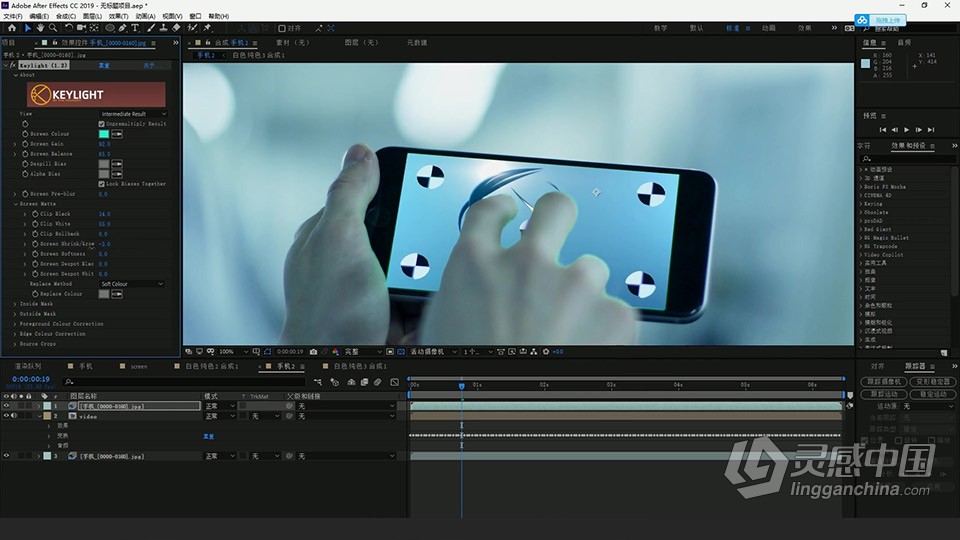The image size is (960, 540).
Task: Select the Zoom magnifier tool
Action: (x=53, y=28)
